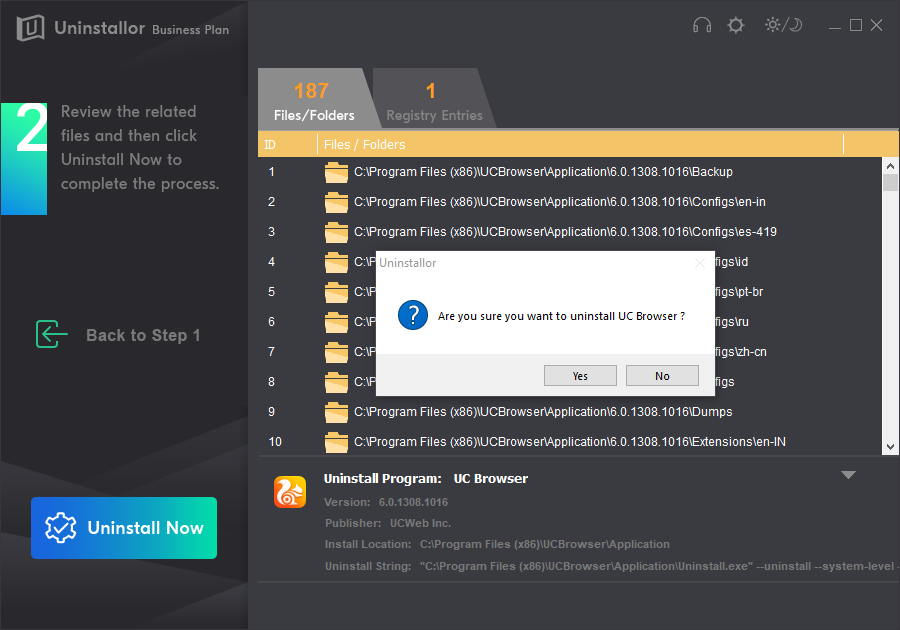Screen dimensions: 900x630
Task: Open the settings gear icon
Action: 735,25
